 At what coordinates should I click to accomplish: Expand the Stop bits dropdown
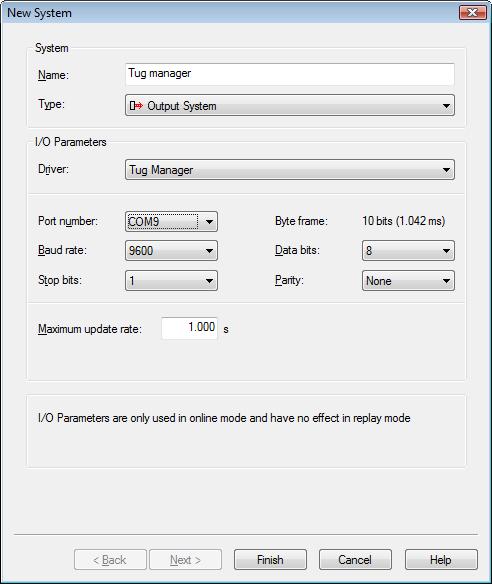pos(171,280)
